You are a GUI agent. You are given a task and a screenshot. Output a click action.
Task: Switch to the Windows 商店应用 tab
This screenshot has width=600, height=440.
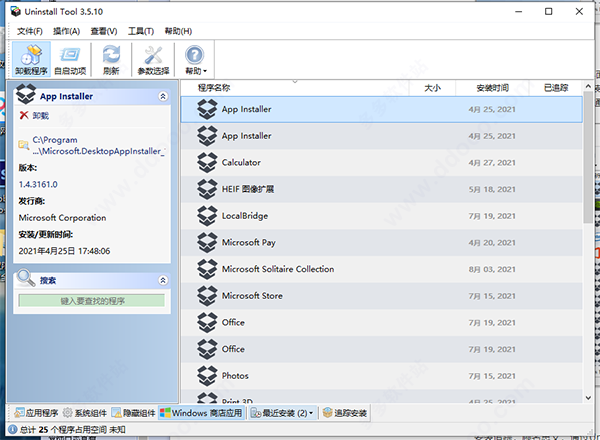point(201,413)
